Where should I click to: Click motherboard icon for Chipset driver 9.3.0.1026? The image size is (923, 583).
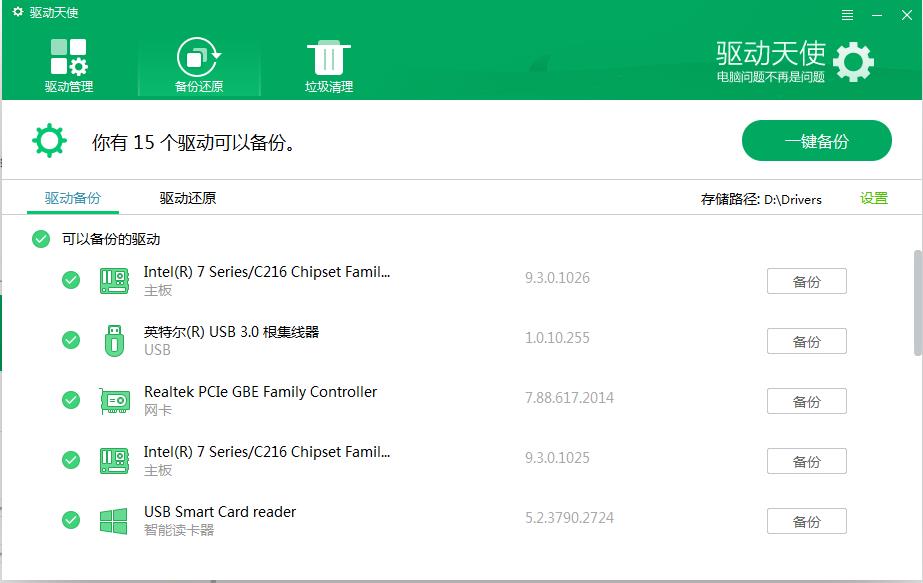pos(114,281)
